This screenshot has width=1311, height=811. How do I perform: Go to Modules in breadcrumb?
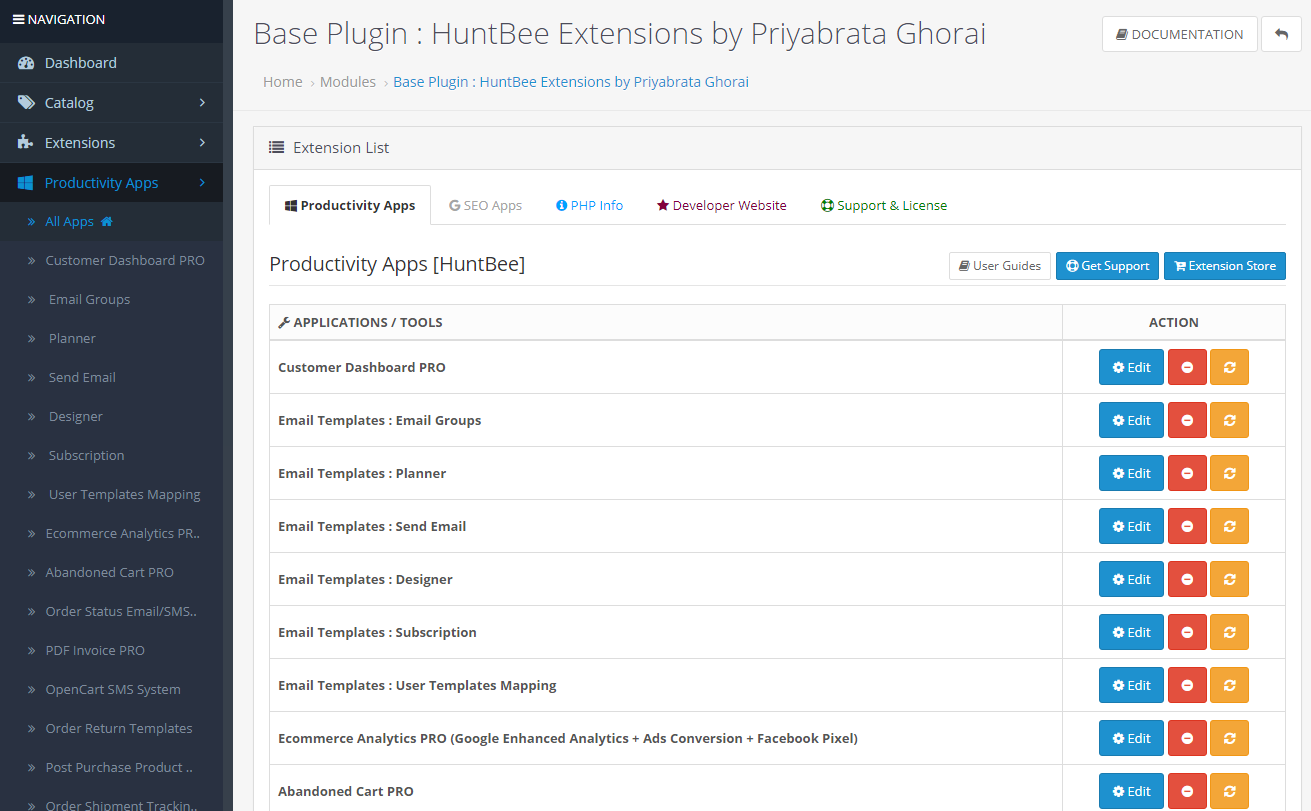point(348,82)
